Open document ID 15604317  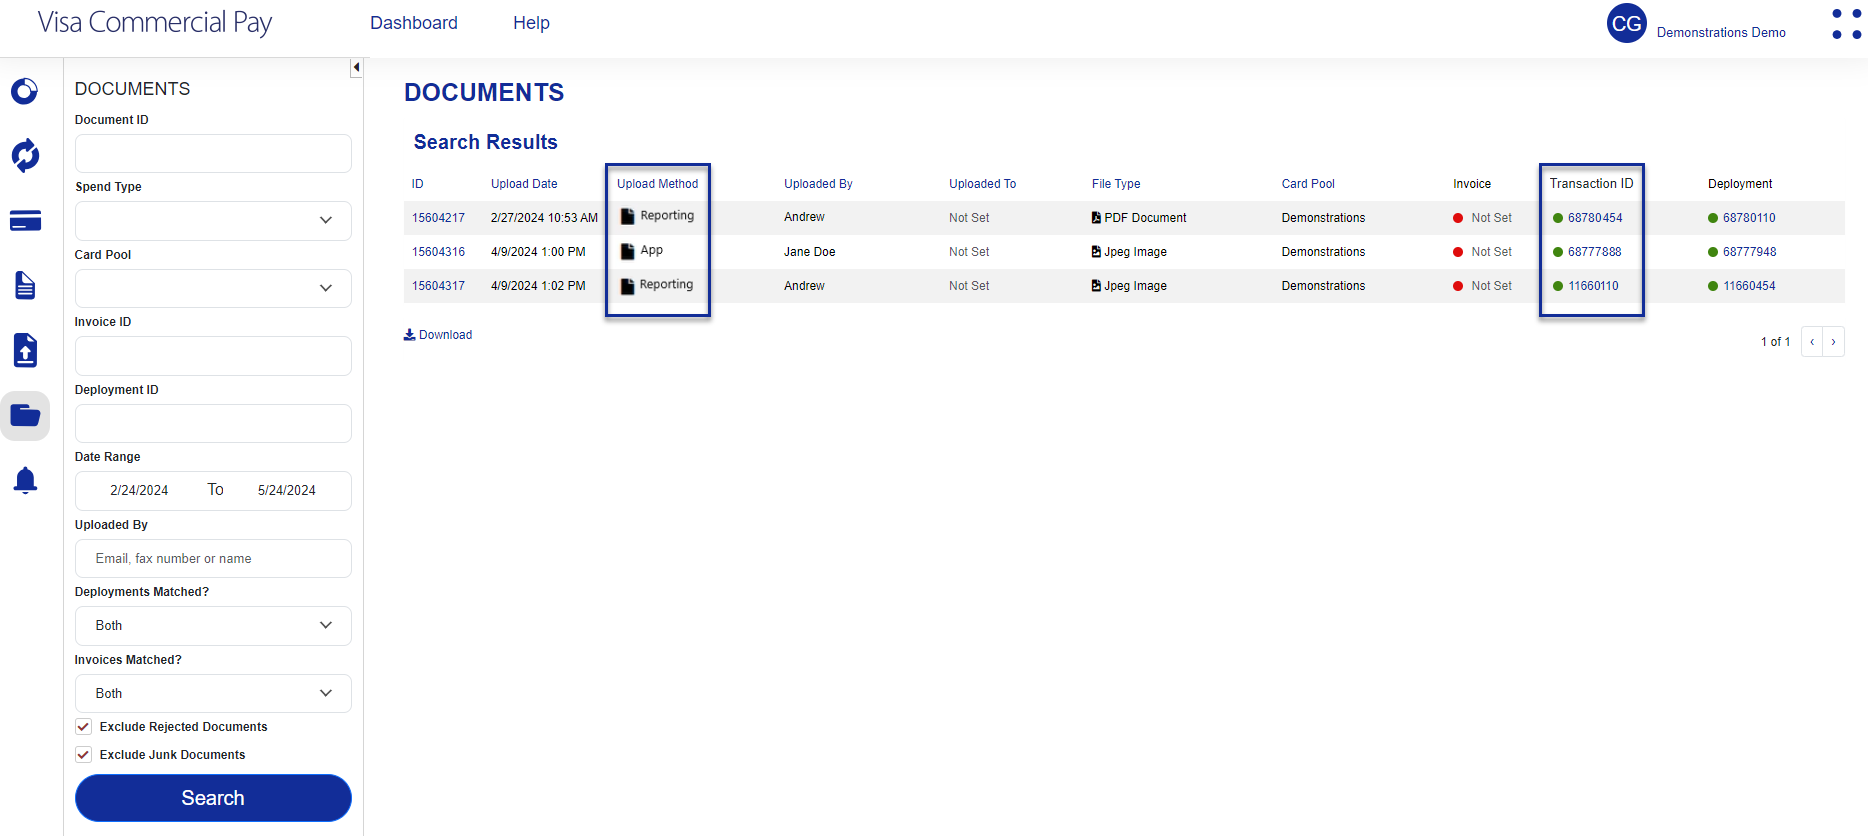[x=438, y=286]
